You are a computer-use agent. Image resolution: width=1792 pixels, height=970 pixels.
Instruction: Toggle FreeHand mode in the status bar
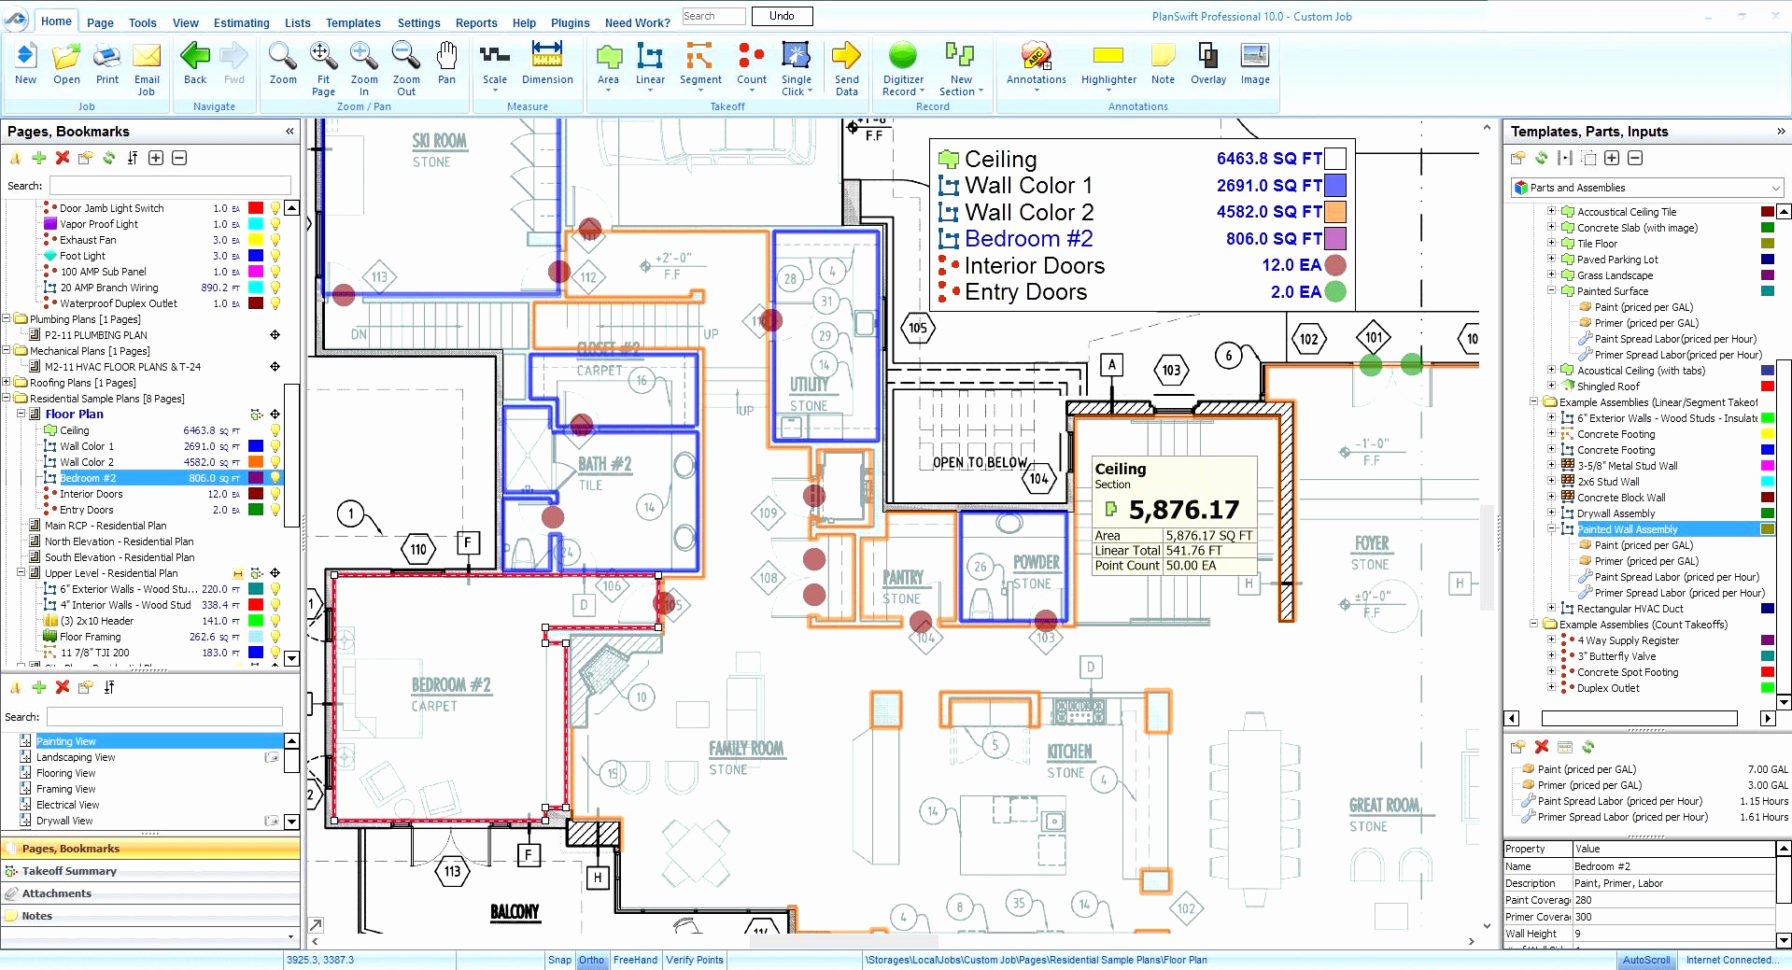click(x=635, y=960)
